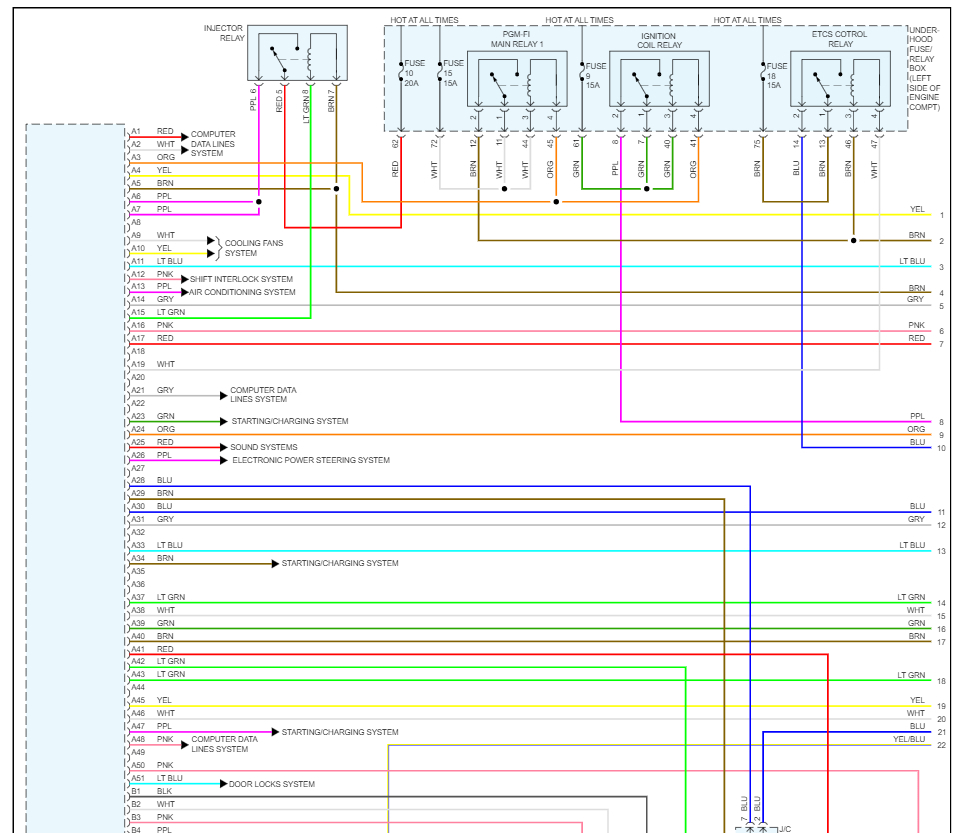Click the A11 LT BLU pin label
This screenshot has width=955, height=833.
pyautogui.click(x=157, y=261)
